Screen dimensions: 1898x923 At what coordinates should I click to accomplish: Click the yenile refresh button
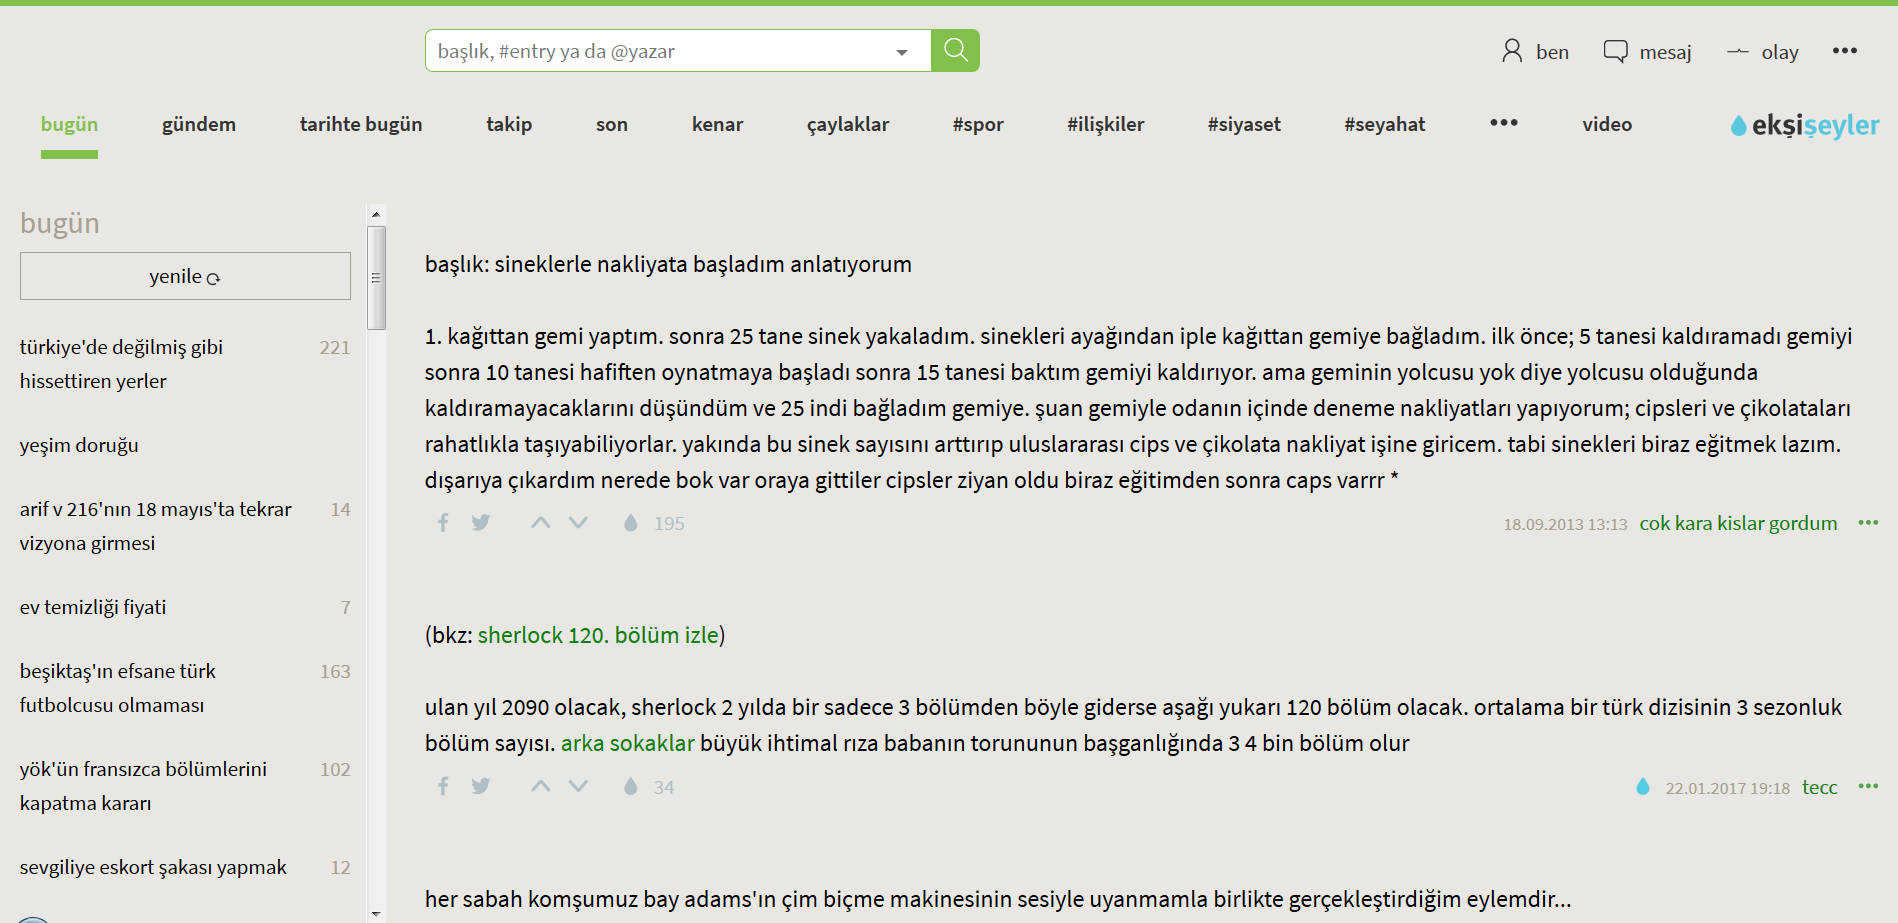(x=185, y=276)
